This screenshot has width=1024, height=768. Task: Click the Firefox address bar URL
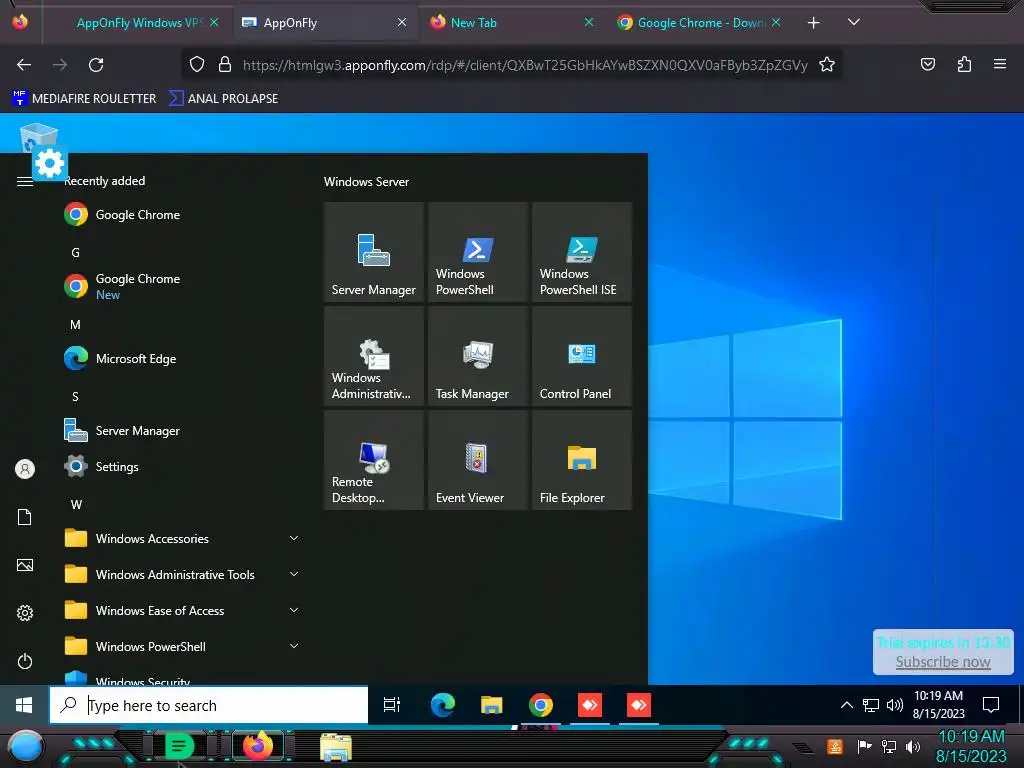click(x=525, y=65)
